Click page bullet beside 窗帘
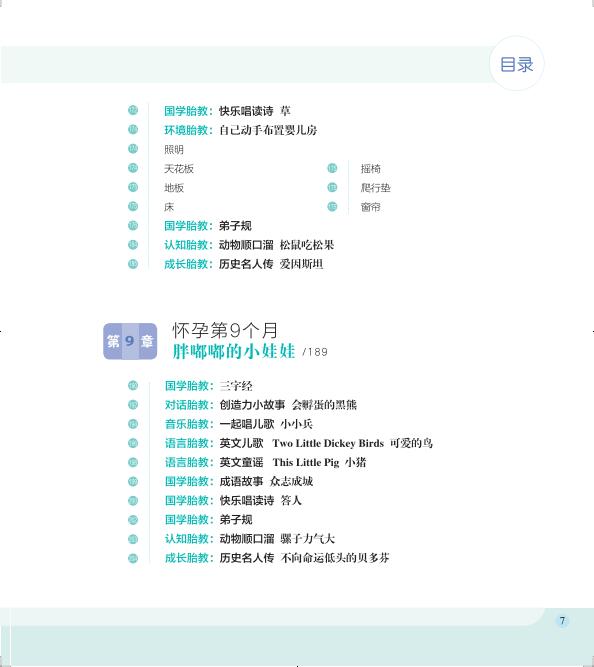The width and height of the screenshot is (594, 667). point(332,206)
